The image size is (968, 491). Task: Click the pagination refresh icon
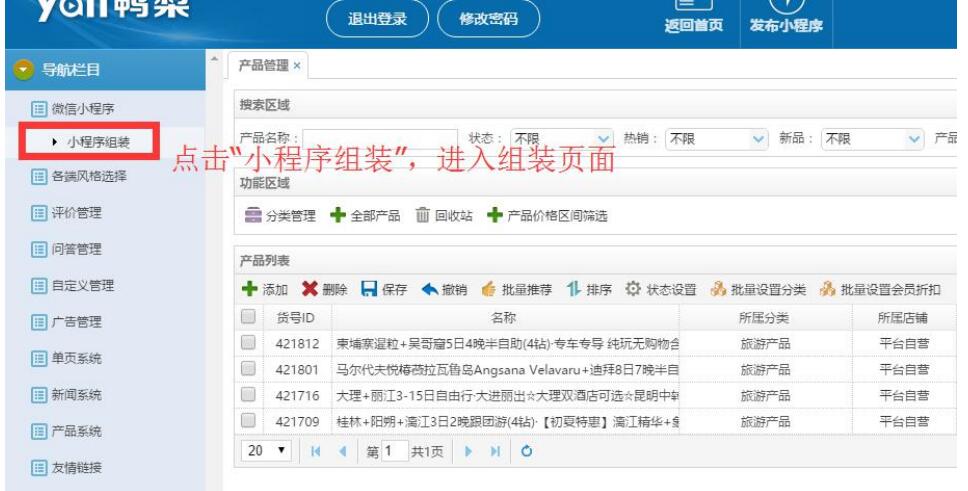point(526,452)
